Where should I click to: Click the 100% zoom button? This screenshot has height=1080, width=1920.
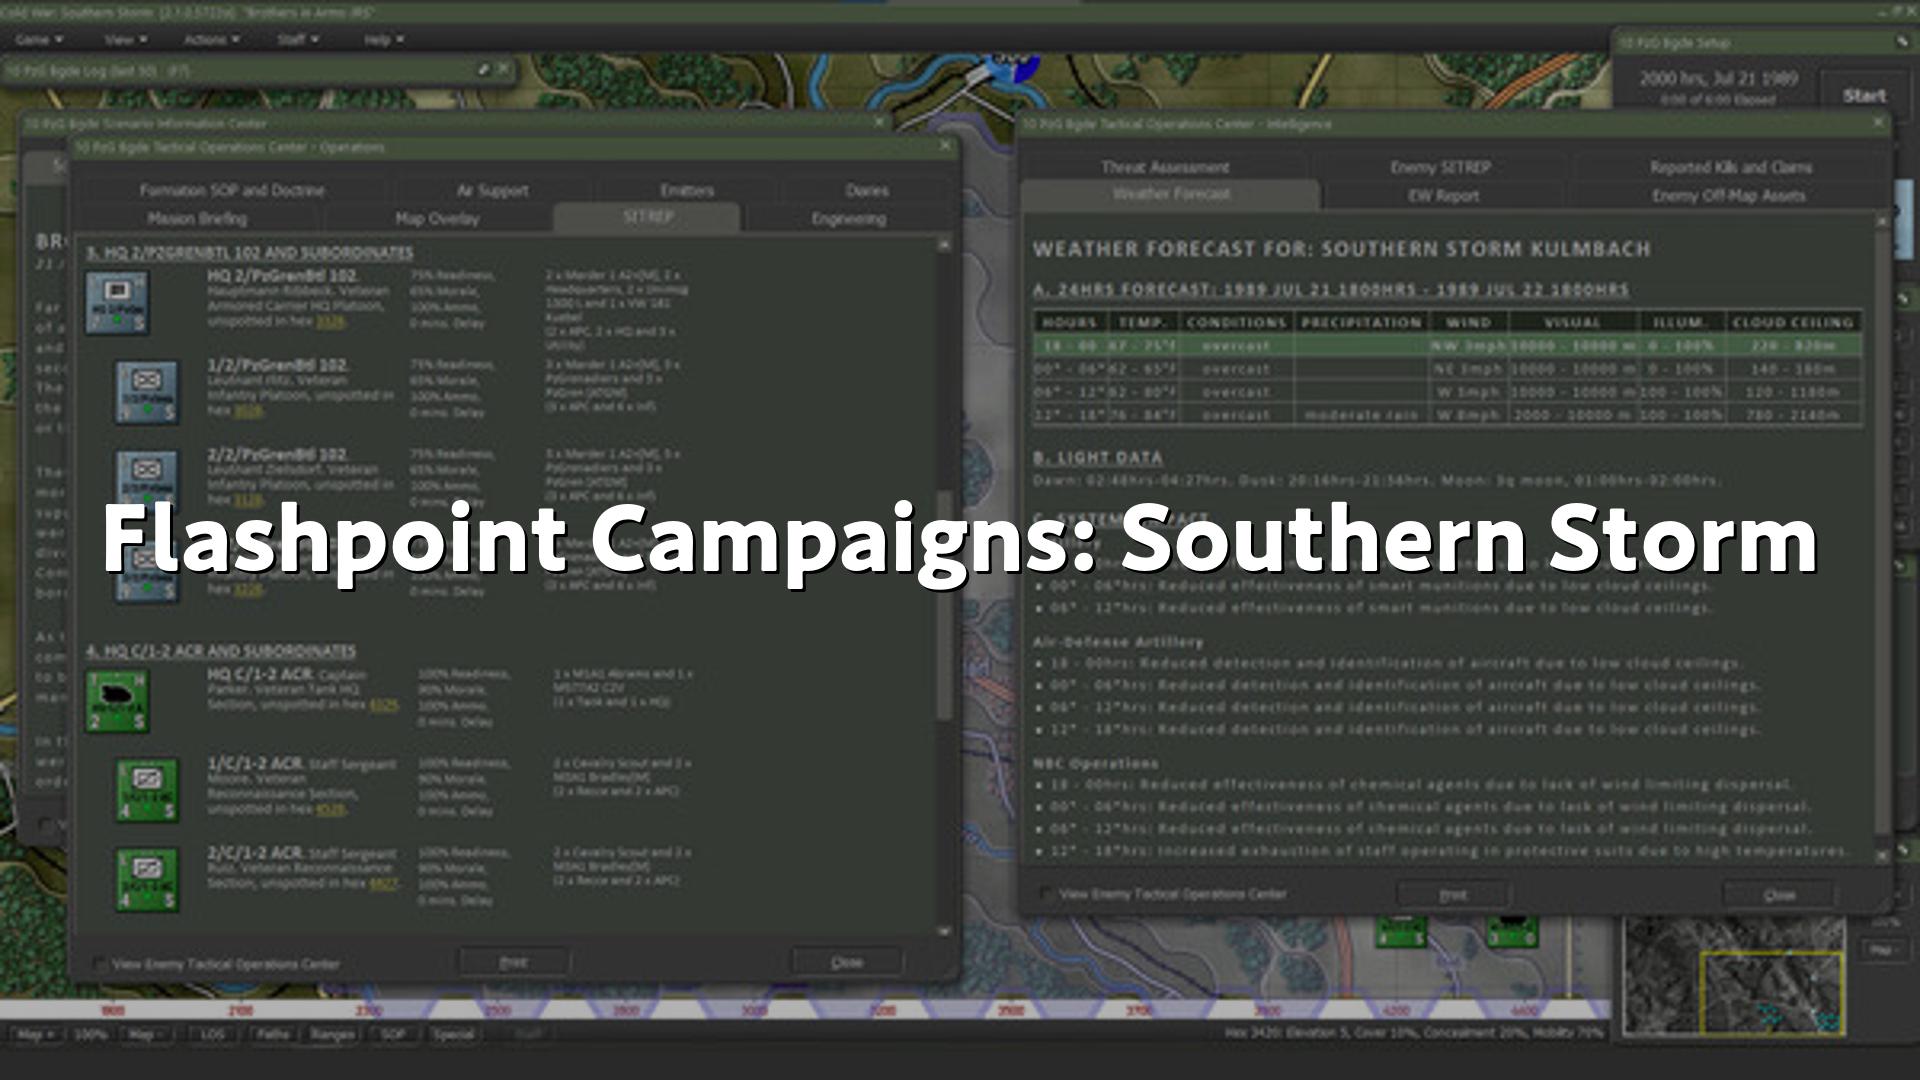90,1034
